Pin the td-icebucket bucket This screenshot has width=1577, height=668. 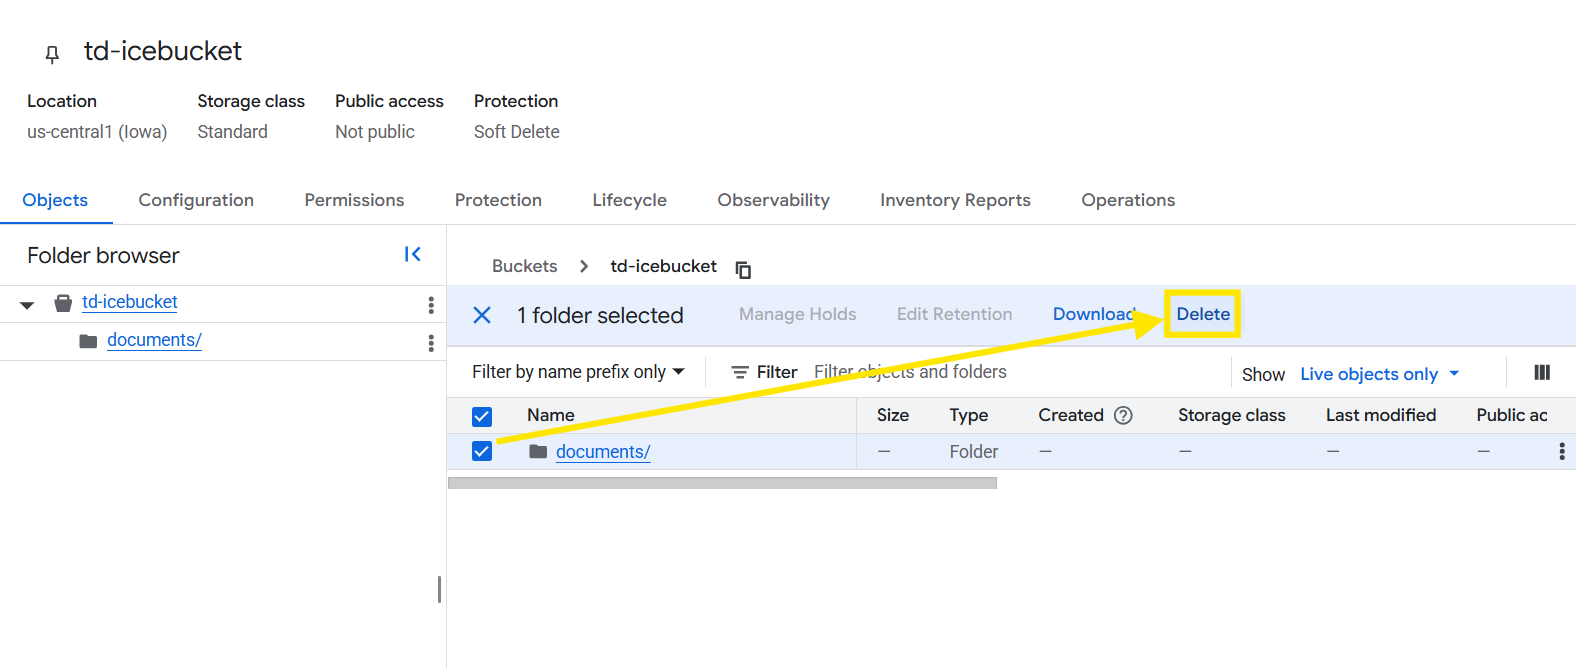point(52,54)
